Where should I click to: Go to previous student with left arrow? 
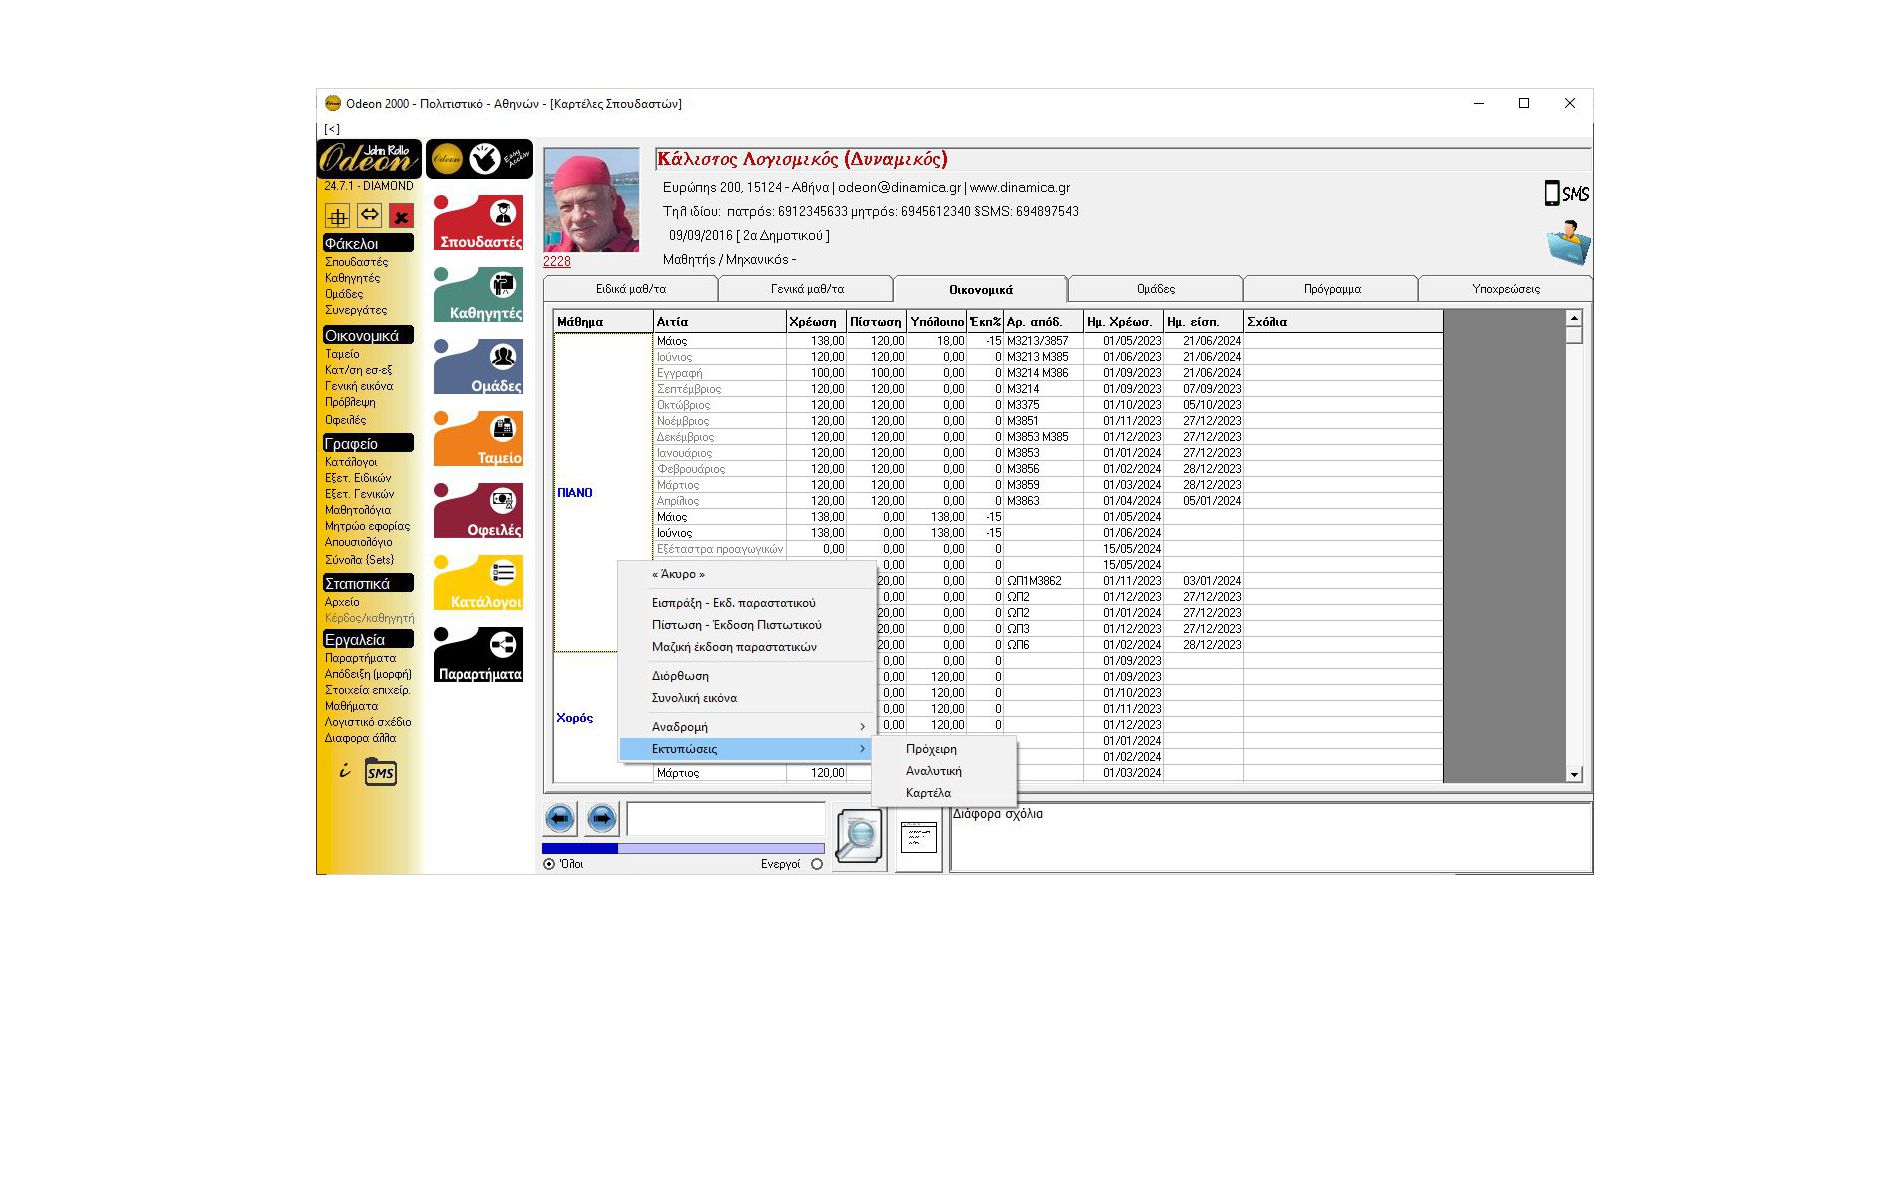[x=560, y=819]
